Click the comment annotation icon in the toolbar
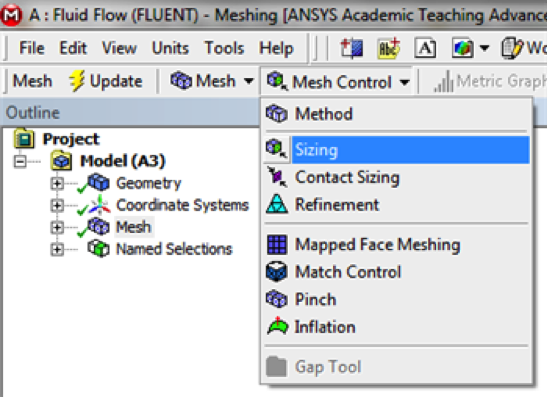The width and height of the screenshot is (548, 398). click(x=389, y=48)
